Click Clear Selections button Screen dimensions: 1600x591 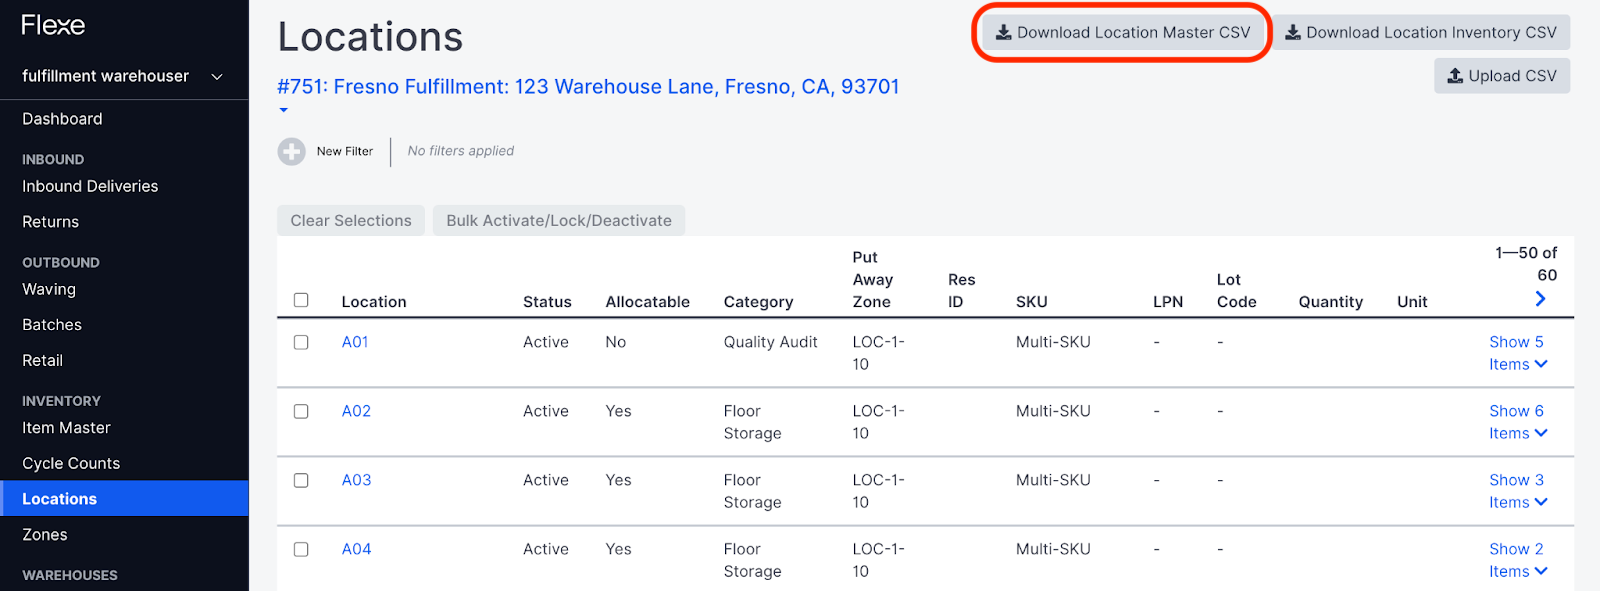(351, 220)
